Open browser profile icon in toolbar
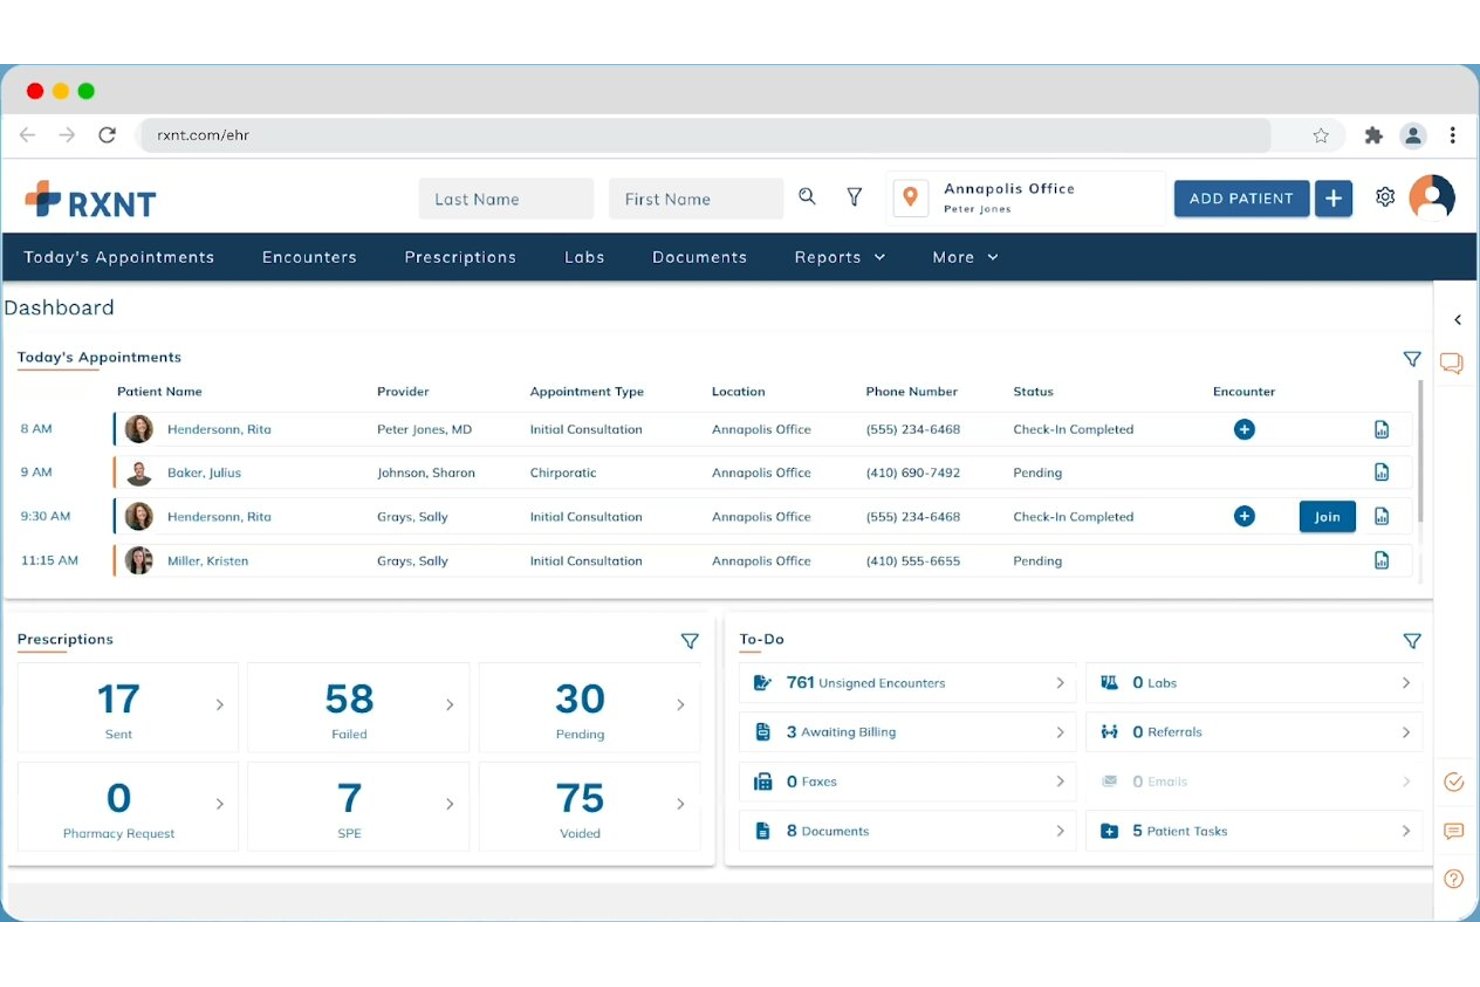Screen dimensions: 1480x987 point(1413,135)
